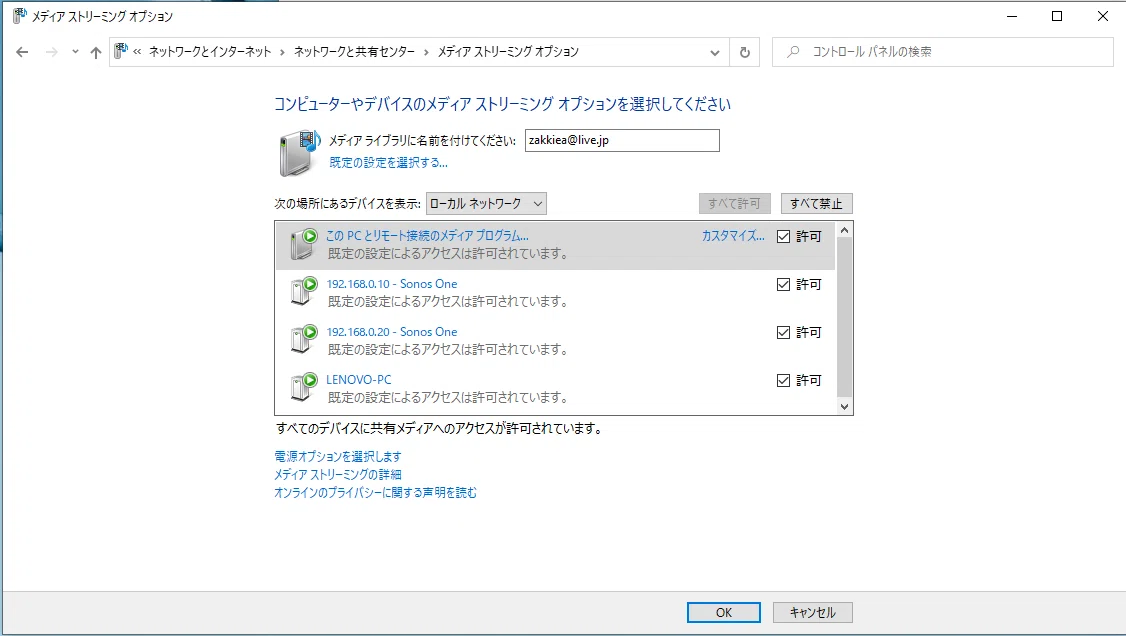The image size is (1126, 636).
Task: Open オンラインのプライバシーに関する声明を読む link
Action: (x=375, y=492)
